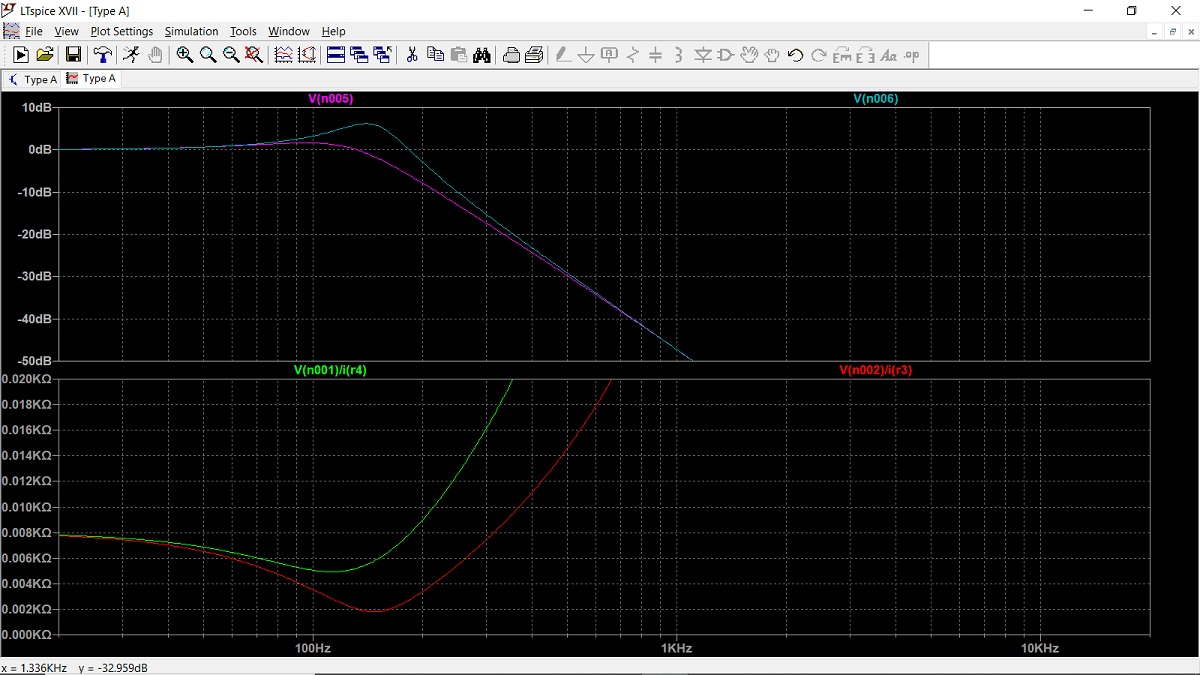1200x675 pixels.
Task: Switch to the Type A schematic tab
Action: pyautogui.click(x=33, y=79)
